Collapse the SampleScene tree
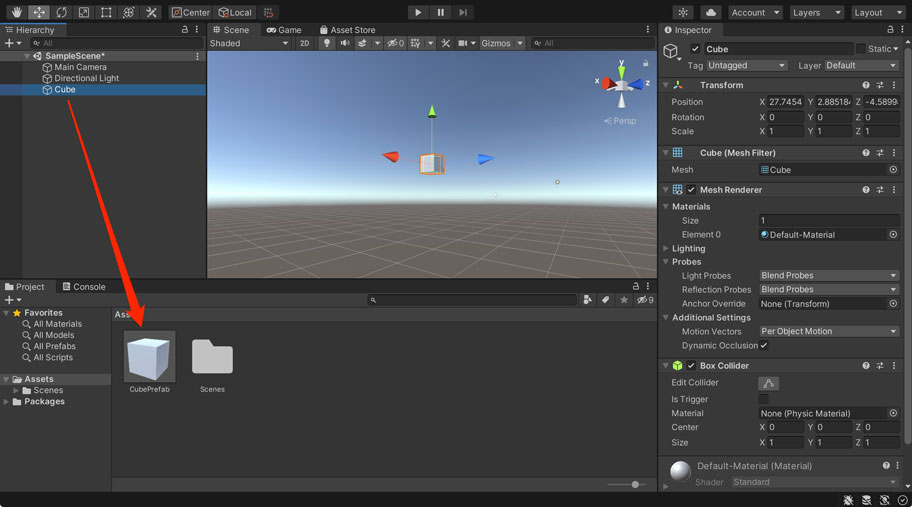This screenshot has width=912, height=507. point(27,56)
